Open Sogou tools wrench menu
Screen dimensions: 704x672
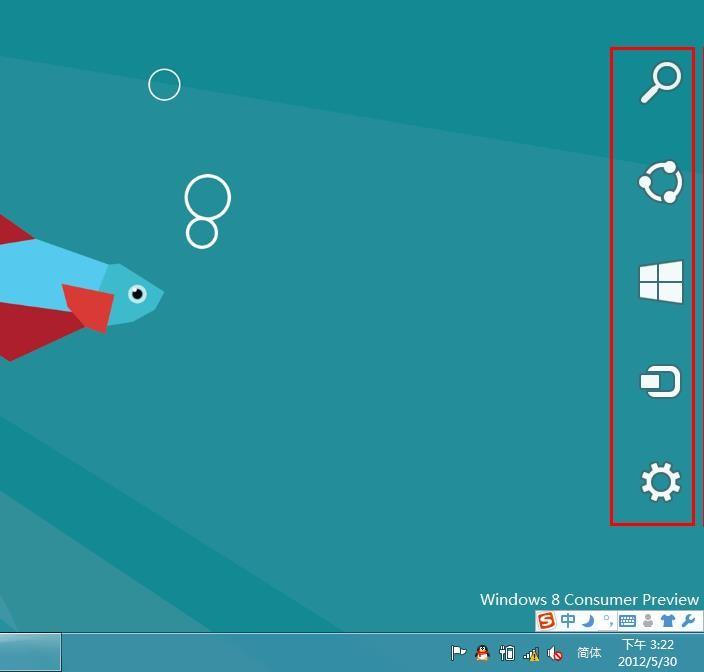tap(688, 621)
